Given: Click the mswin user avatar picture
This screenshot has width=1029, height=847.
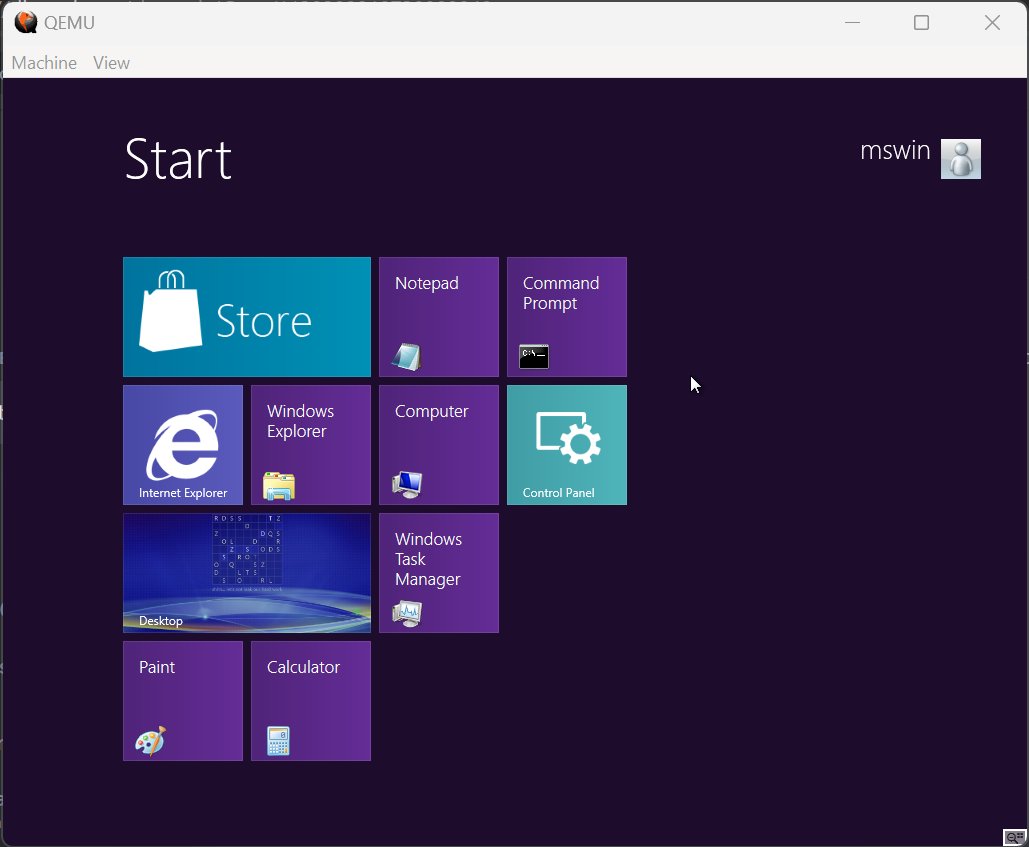Looking at the screenshot, I should (961, 159).
